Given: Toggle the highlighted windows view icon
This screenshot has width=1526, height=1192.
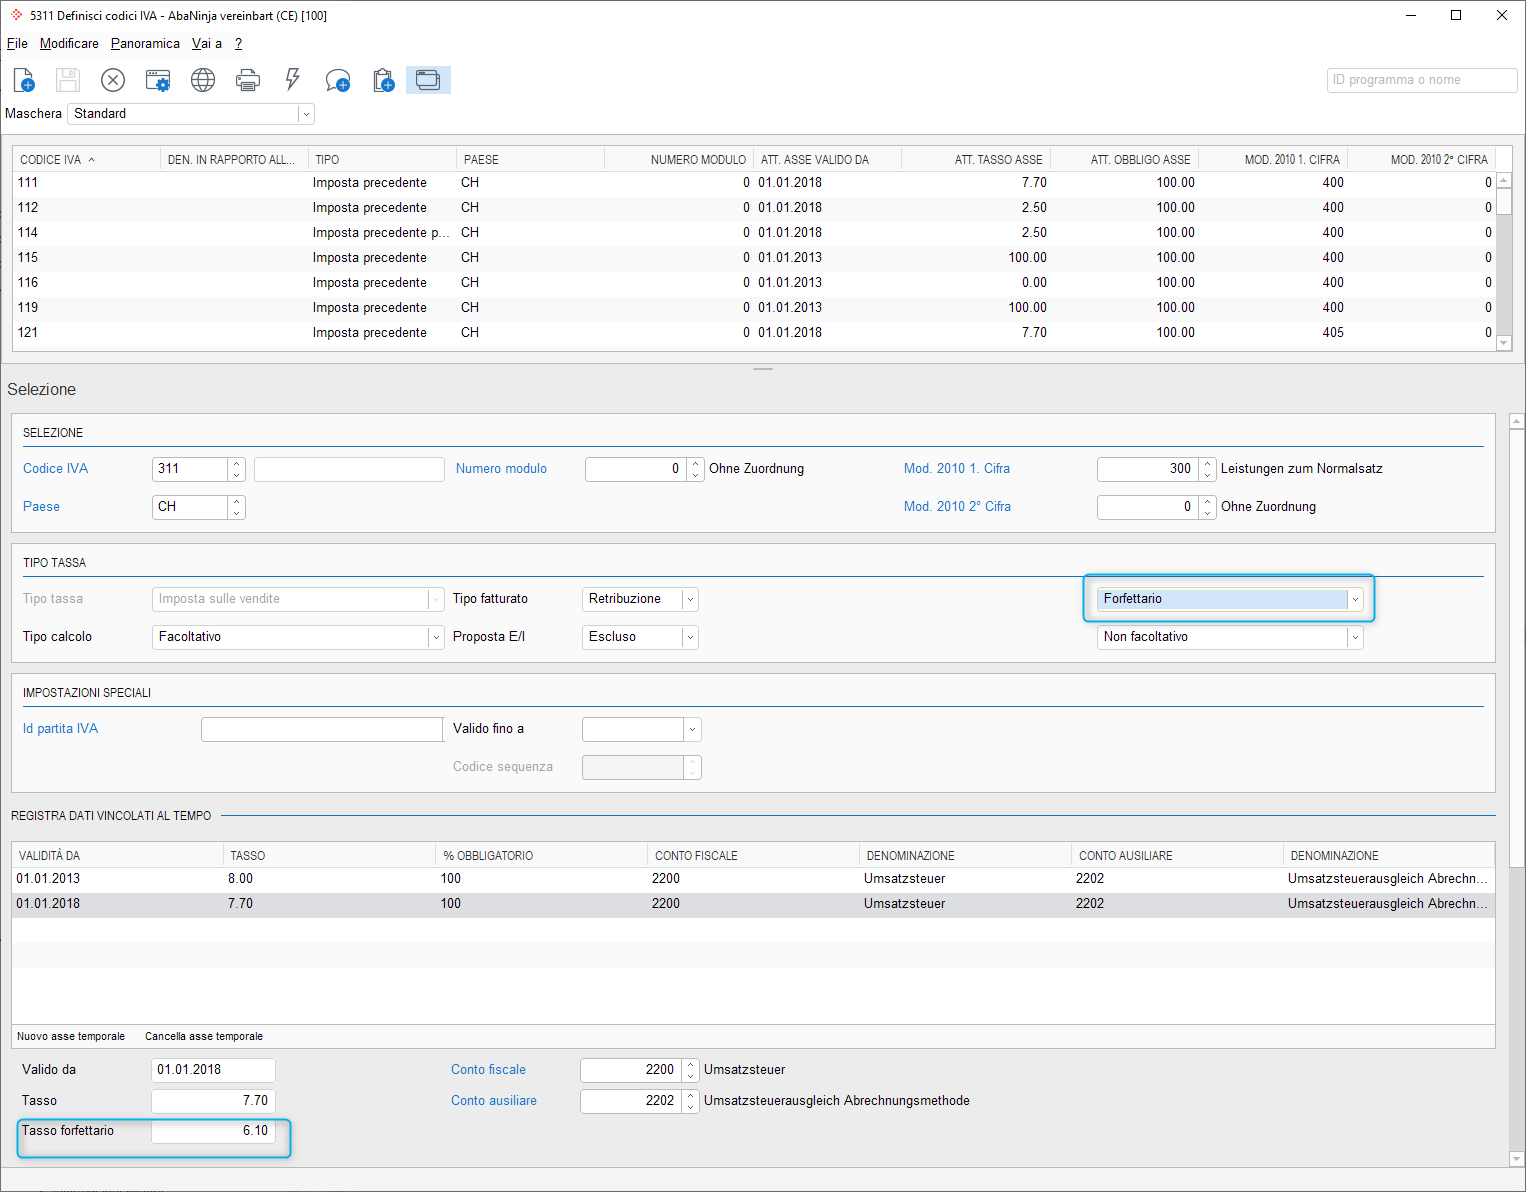Looking at the screenshot, I should click(428, 80).
